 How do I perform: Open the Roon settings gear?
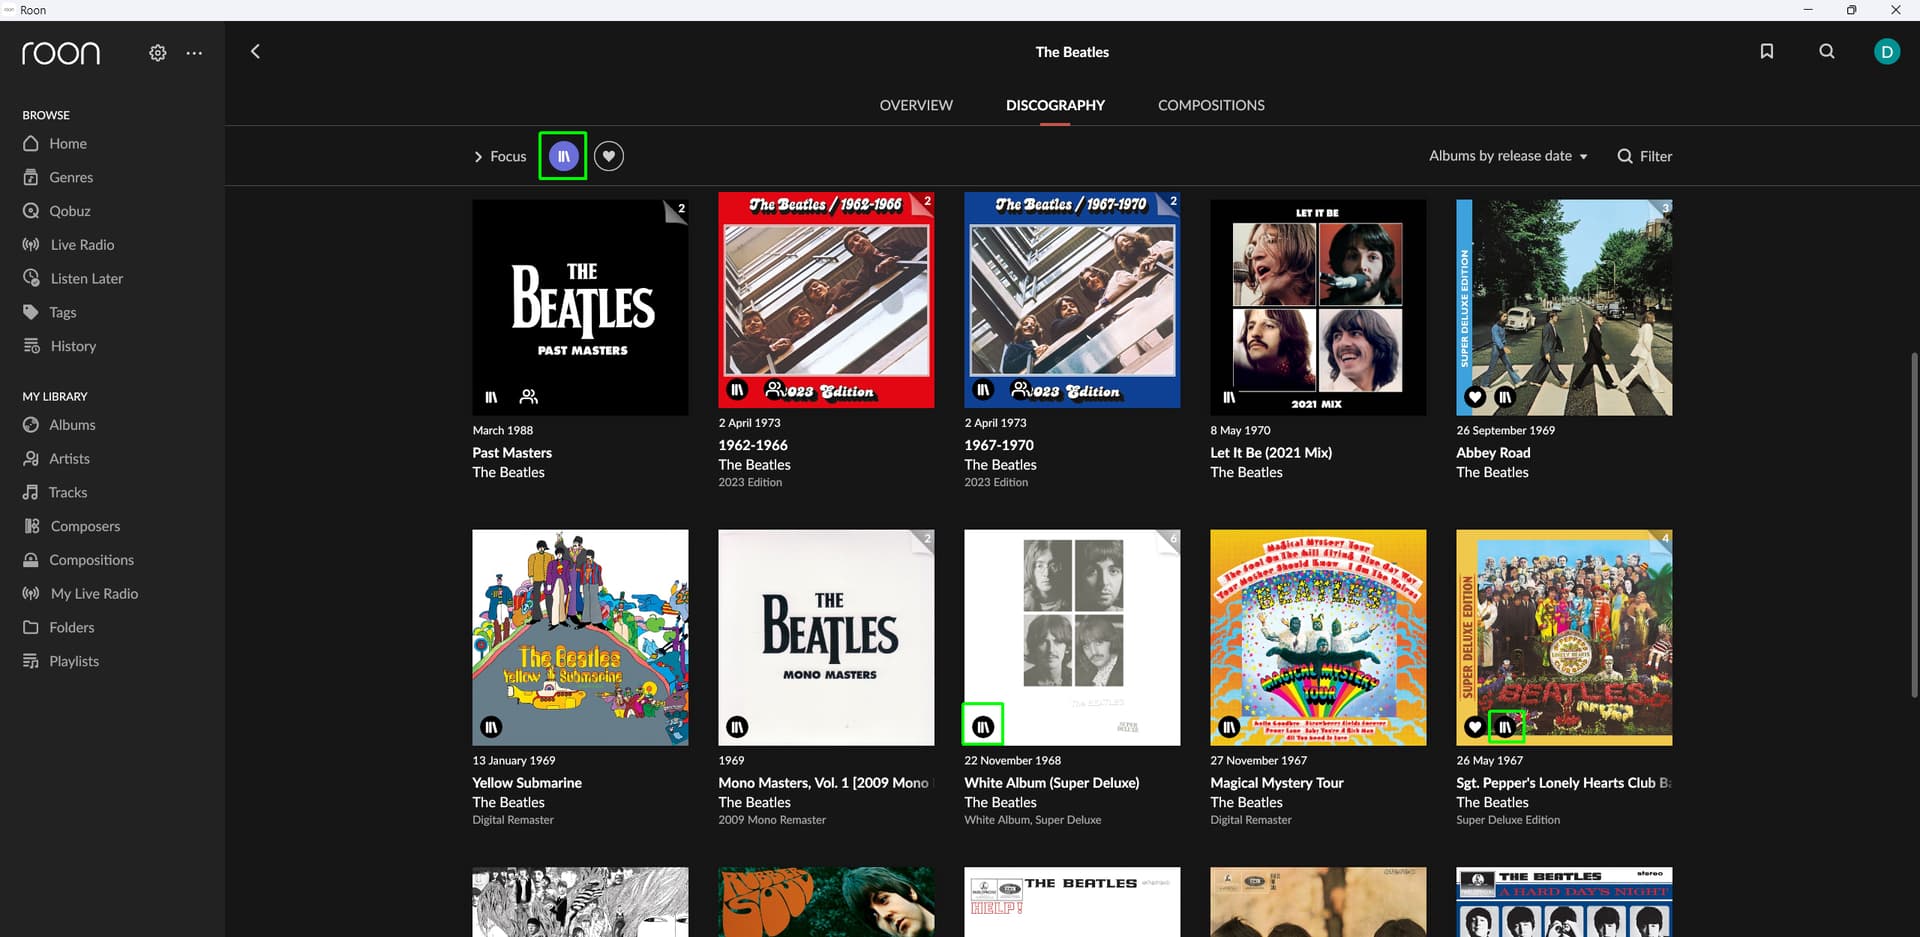coord(158,53)
